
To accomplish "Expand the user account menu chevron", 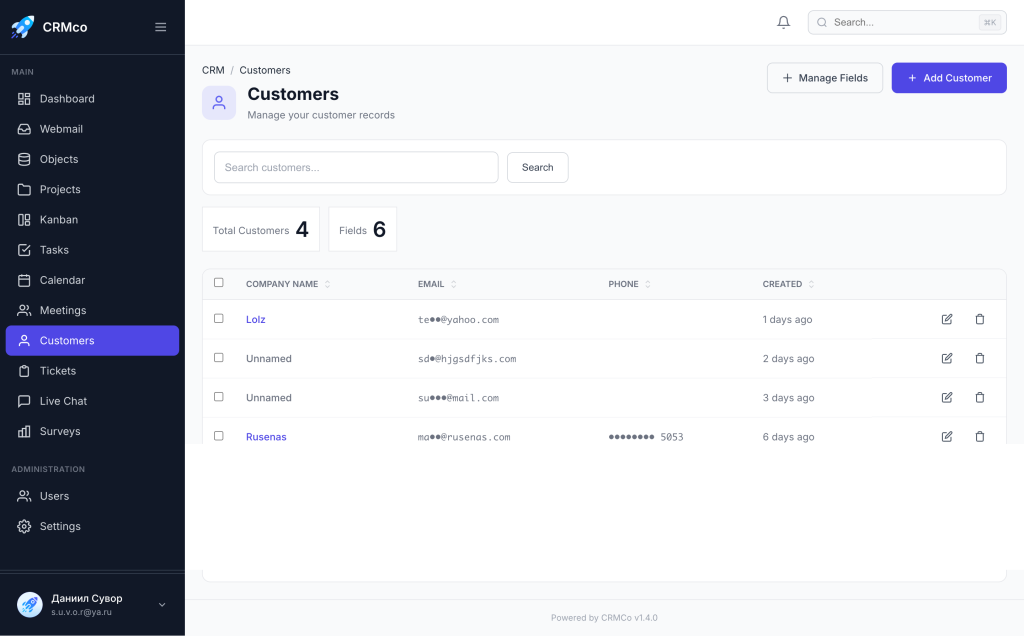I will coord(162,604).
